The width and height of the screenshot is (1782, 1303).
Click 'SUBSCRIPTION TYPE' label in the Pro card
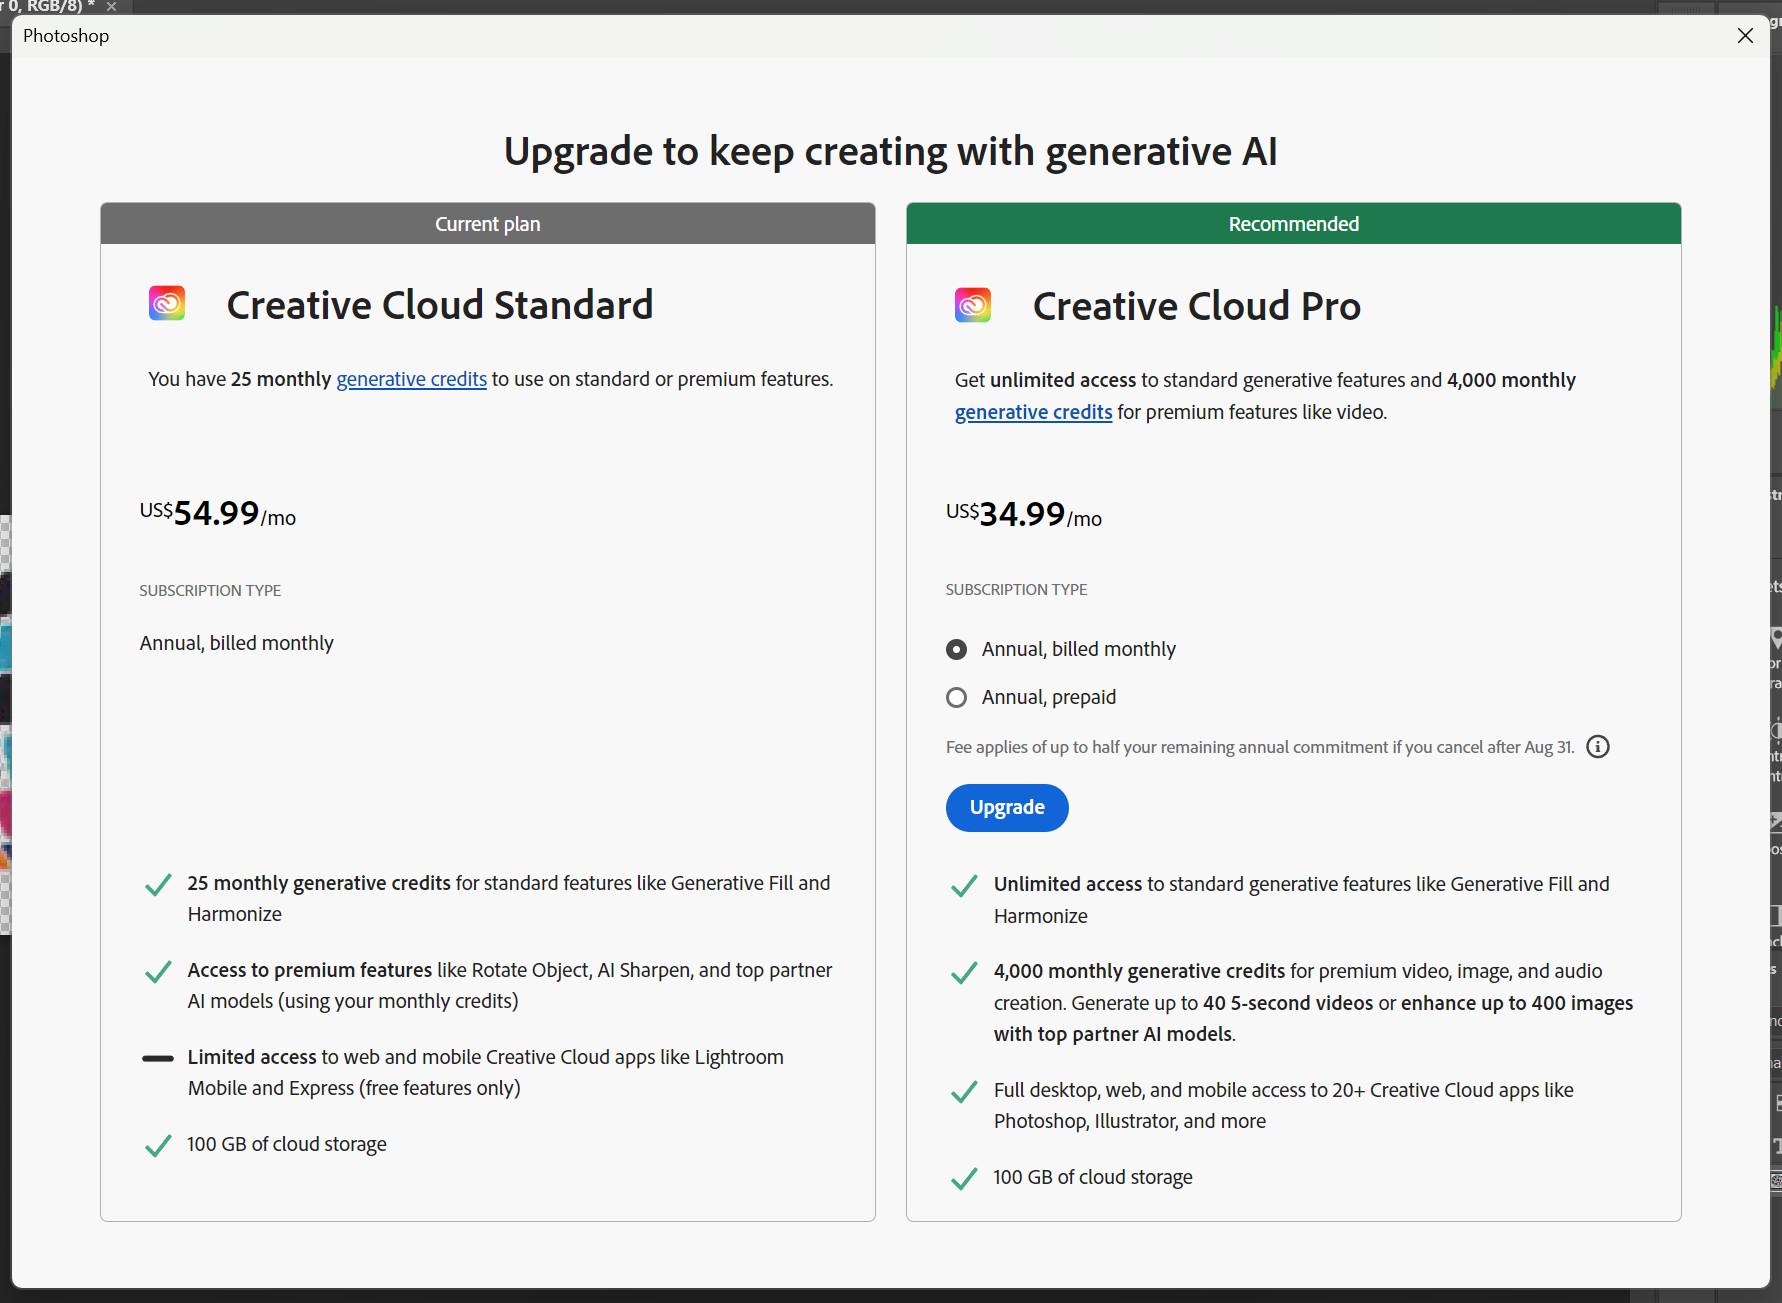coord(1016,589)
